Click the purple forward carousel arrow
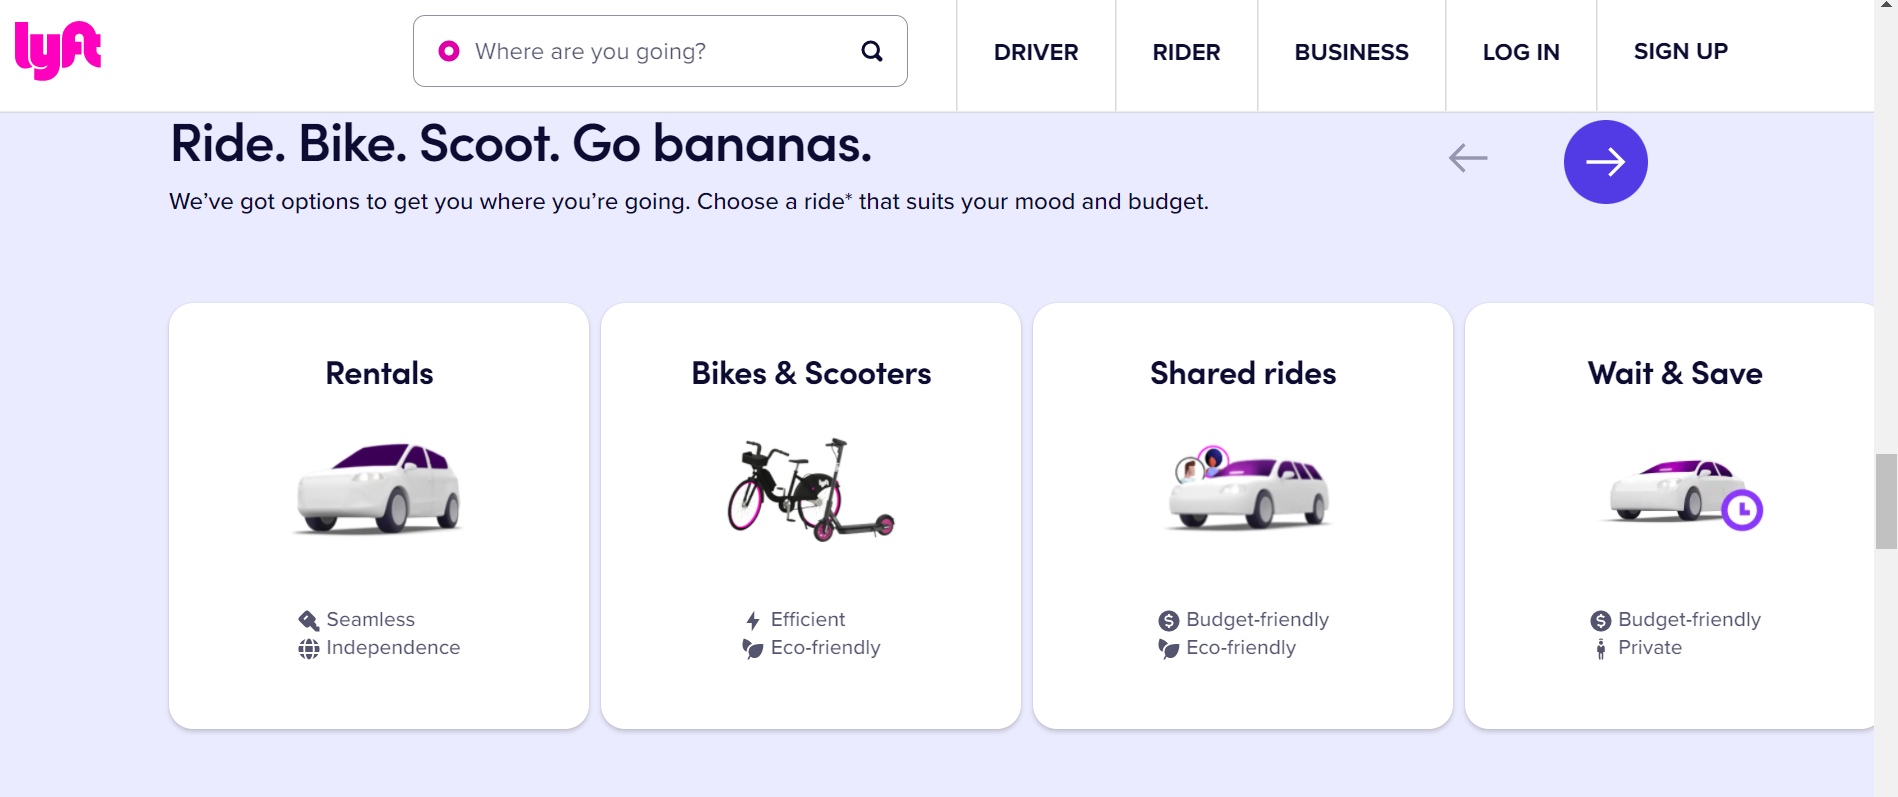The image size is (1898, 797). [x=1605, y=161]
